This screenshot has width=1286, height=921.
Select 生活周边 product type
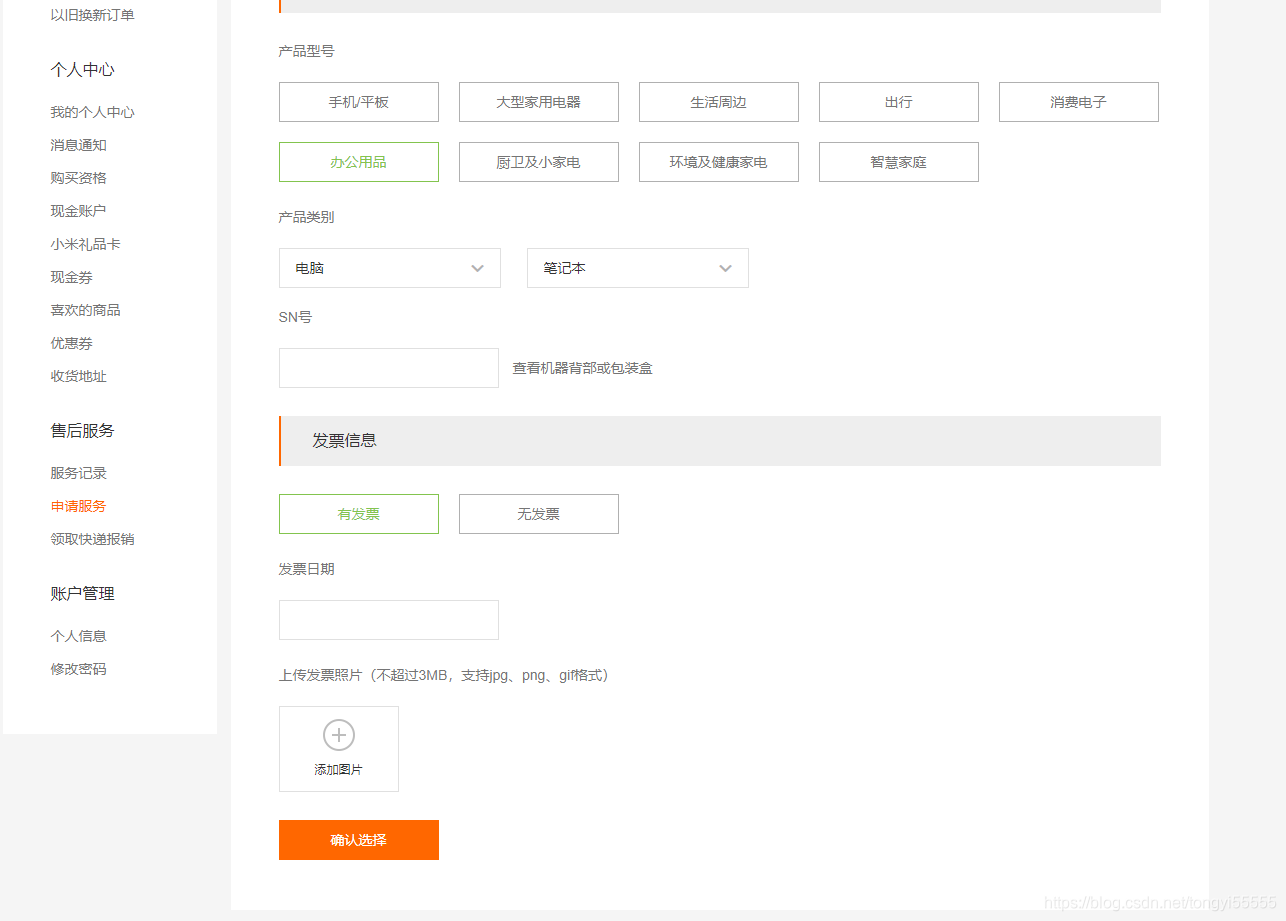718,102
